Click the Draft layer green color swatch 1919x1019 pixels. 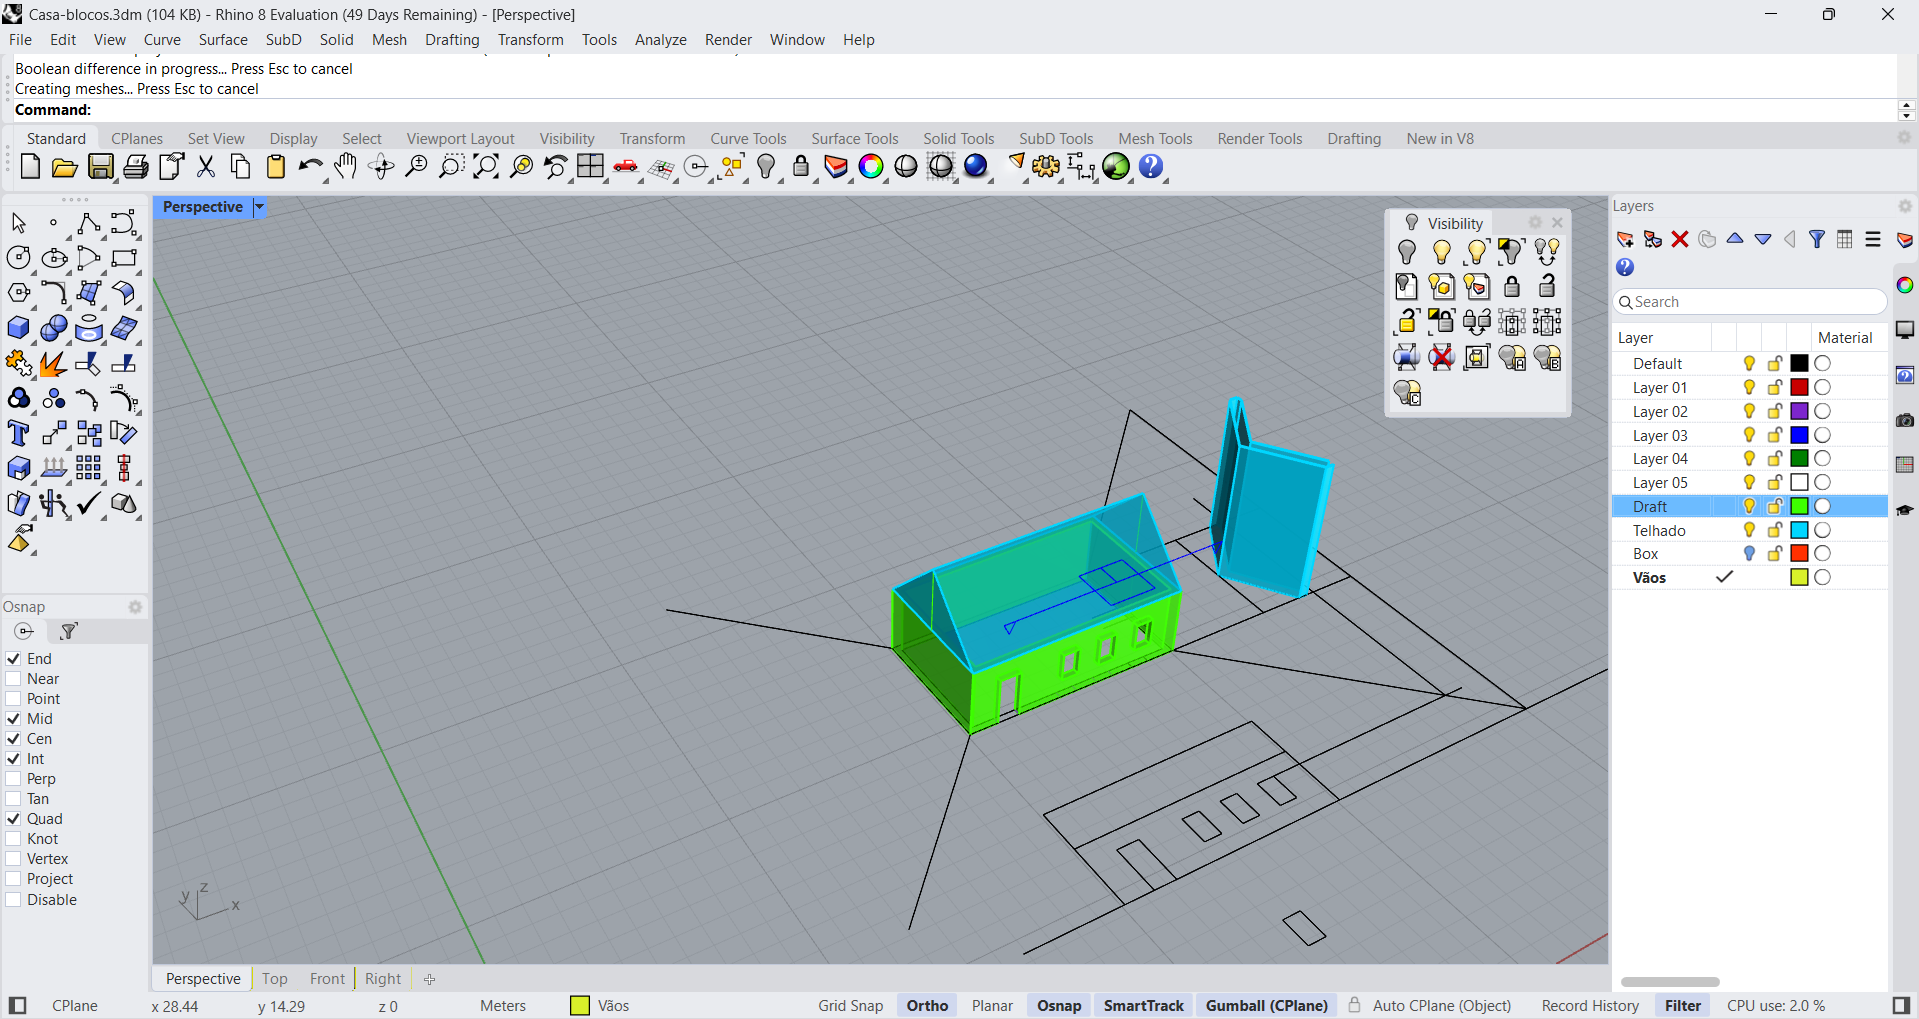tap(1799, 507)
